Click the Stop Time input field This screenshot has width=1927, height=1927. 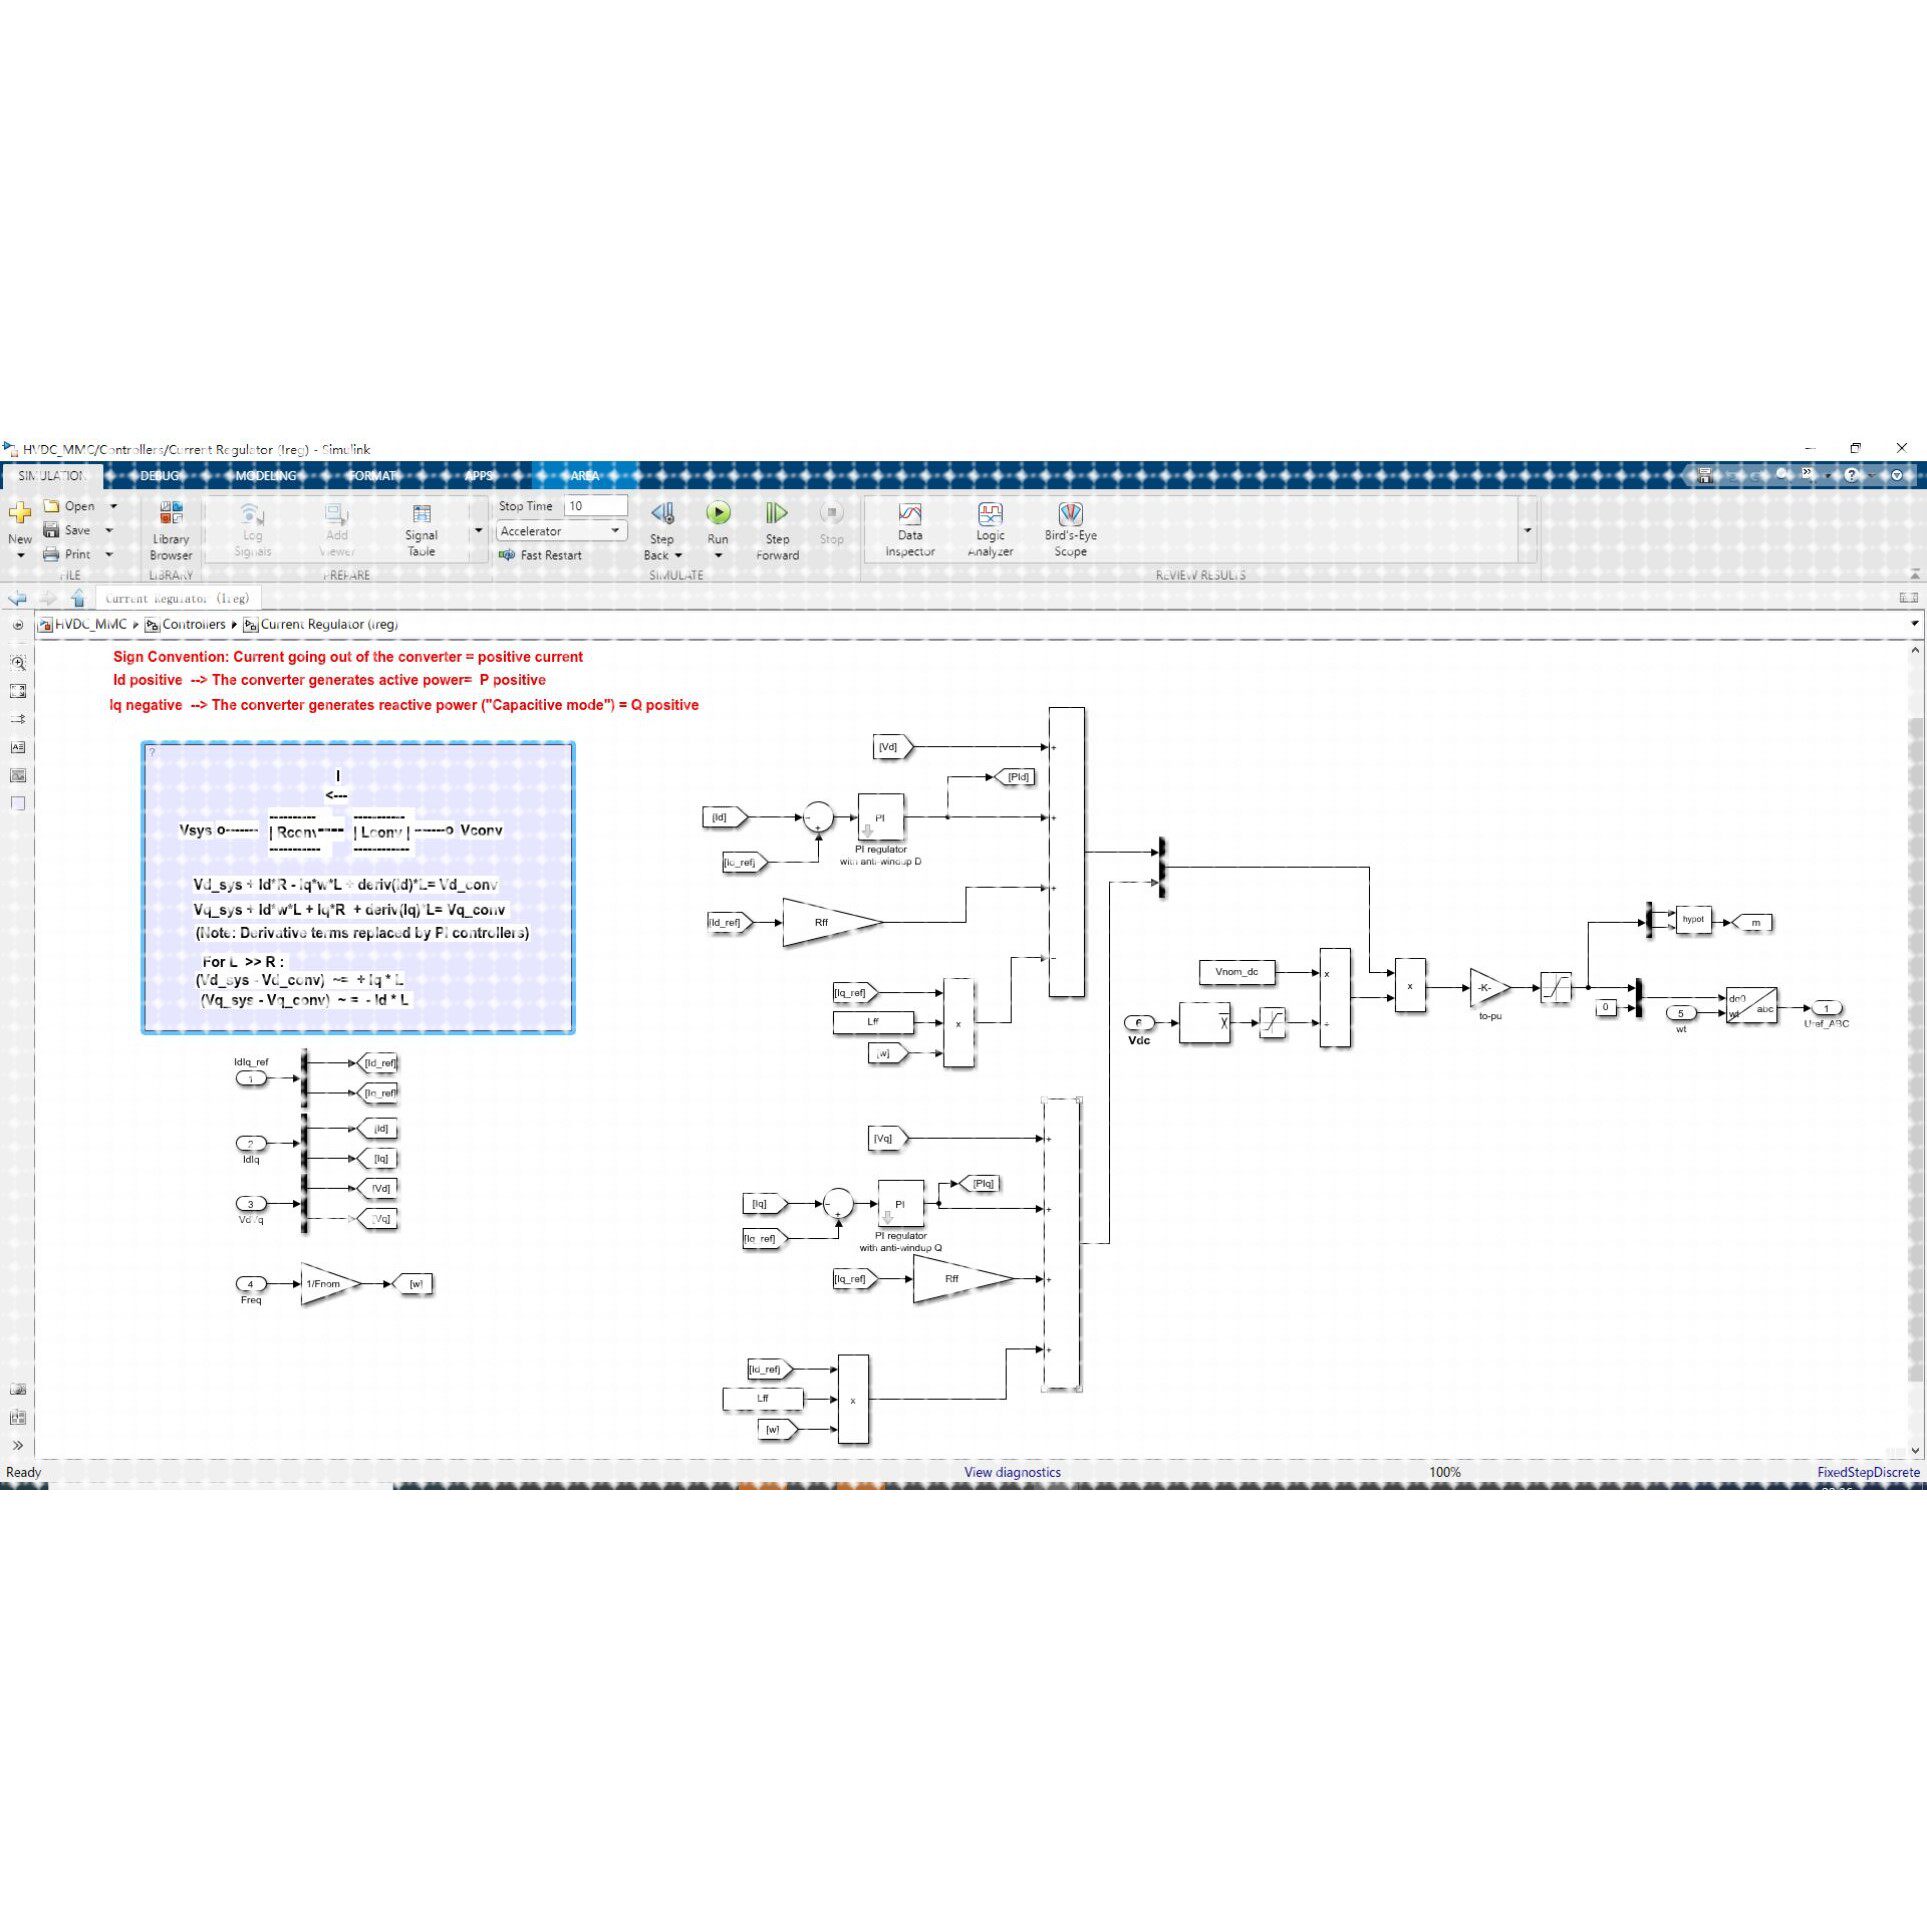595,506
